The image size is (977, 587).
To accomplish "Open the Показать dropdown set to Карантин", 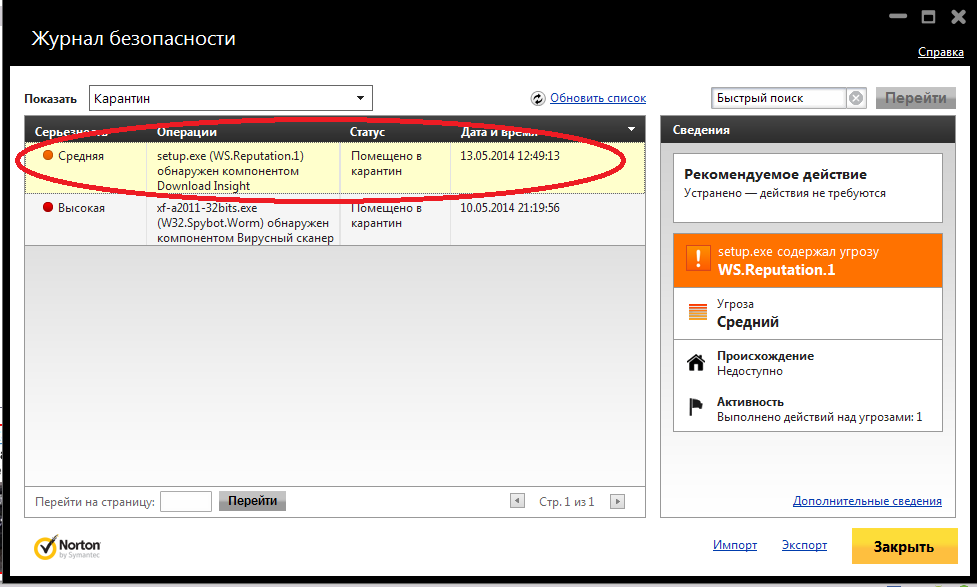I will pos(231,98).
